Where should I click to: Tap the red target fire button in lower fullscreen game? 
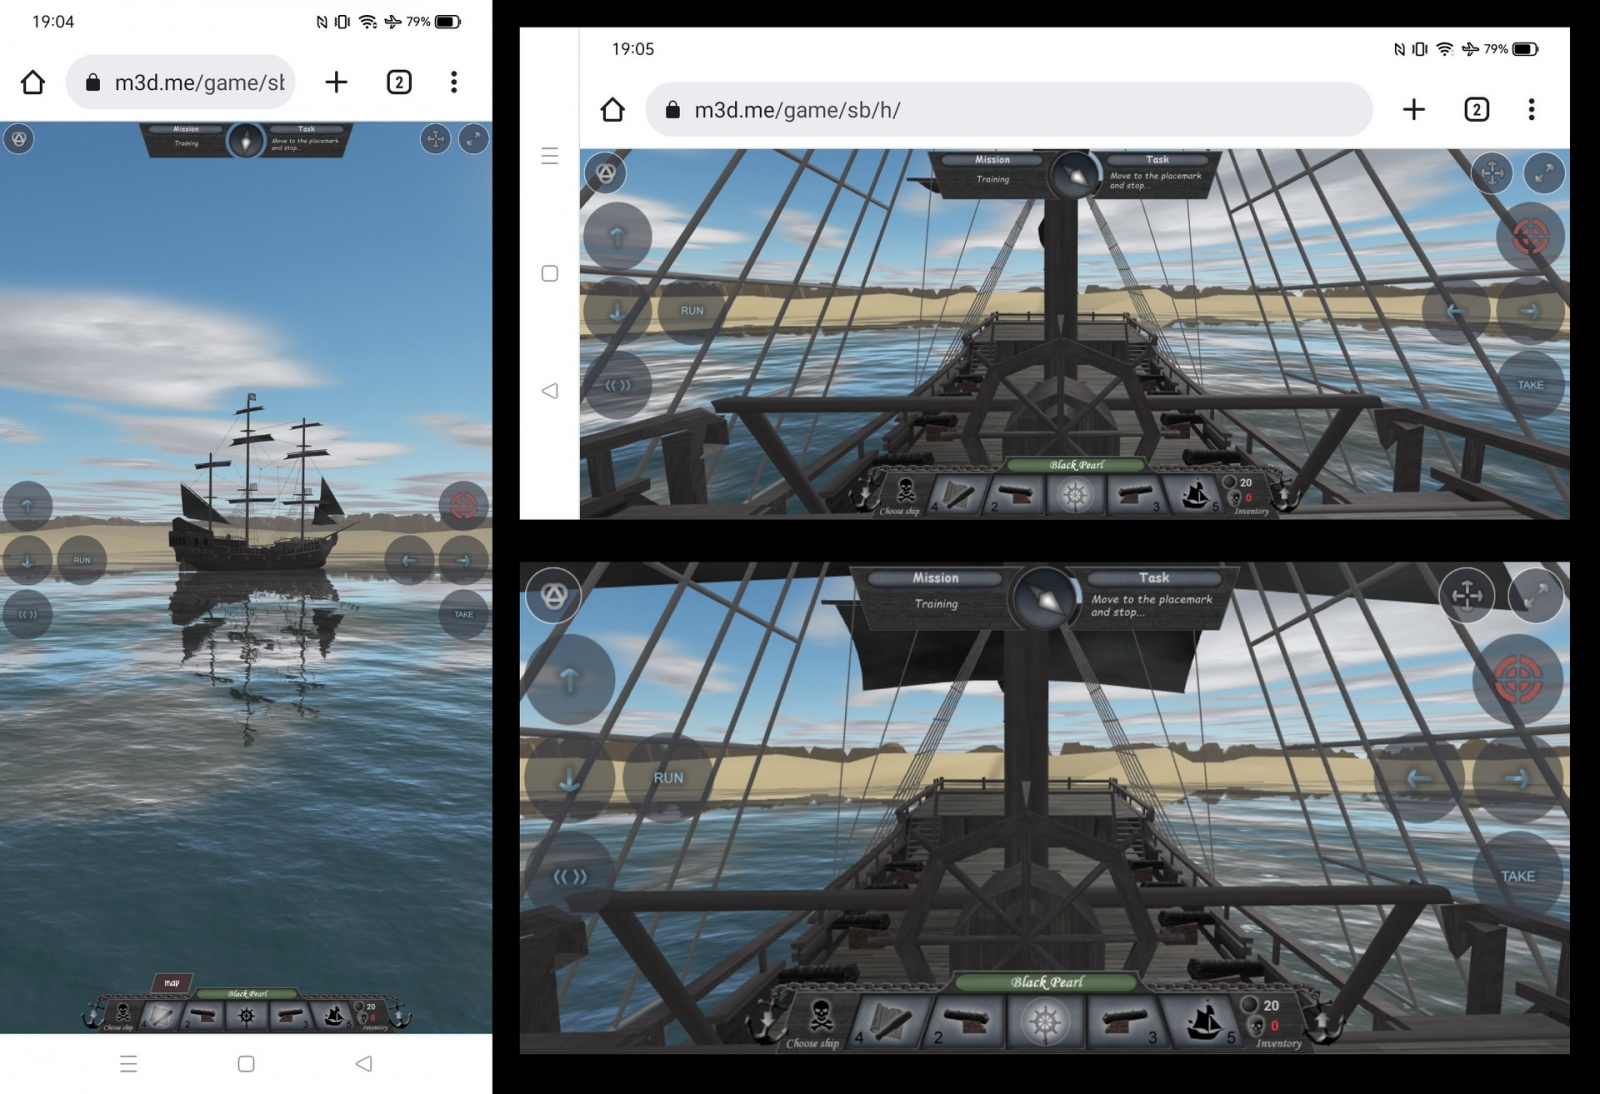coord(1517,680)
